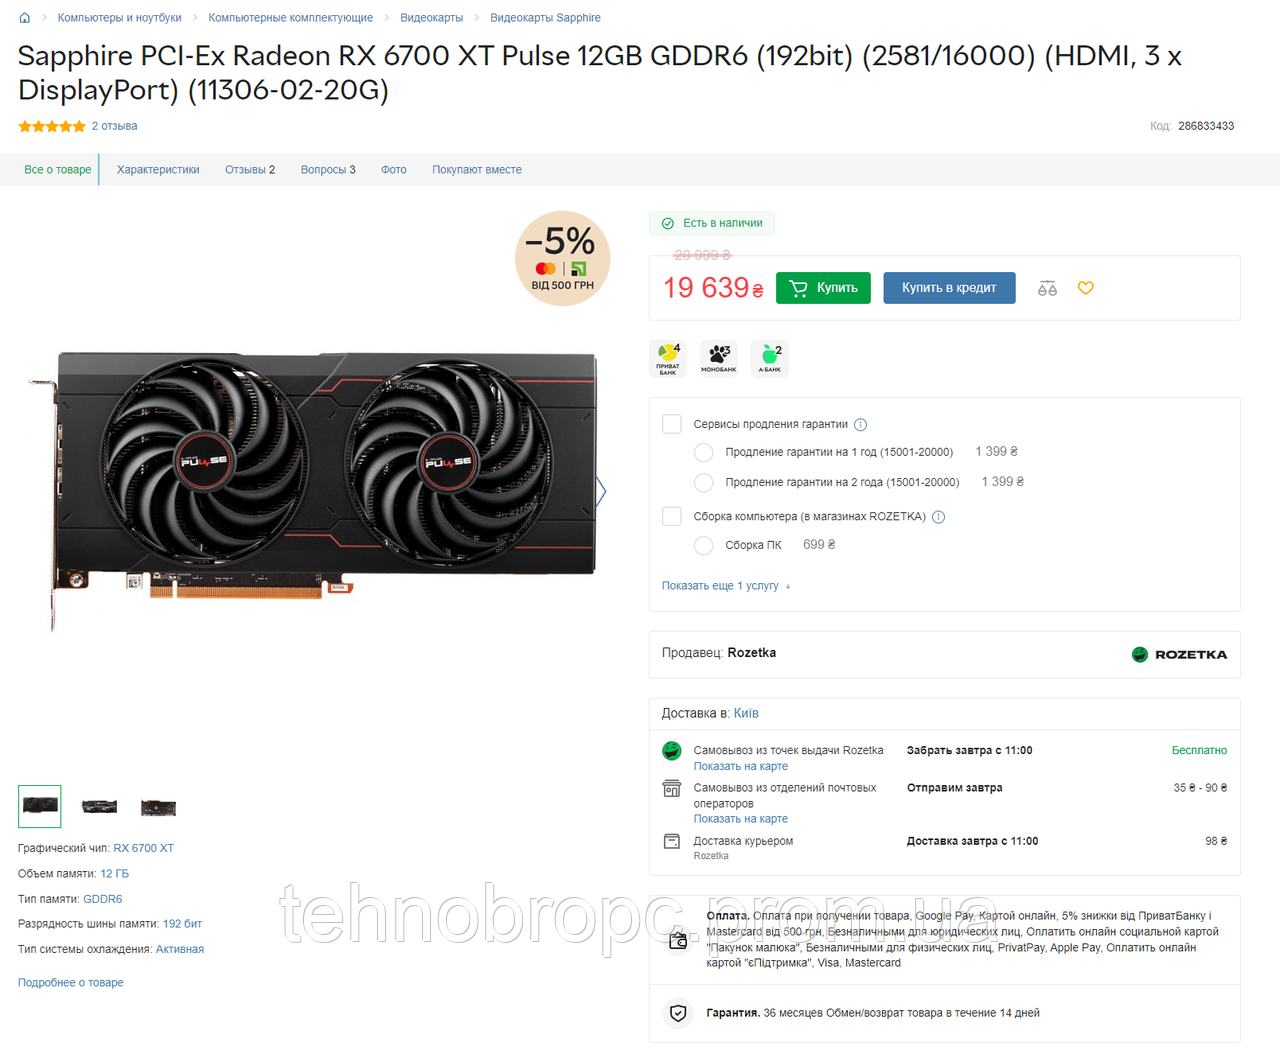This screenshot has width=1280, height=1054.
Task: Add product to wishlist heart icon
Action: point(1086,288)
